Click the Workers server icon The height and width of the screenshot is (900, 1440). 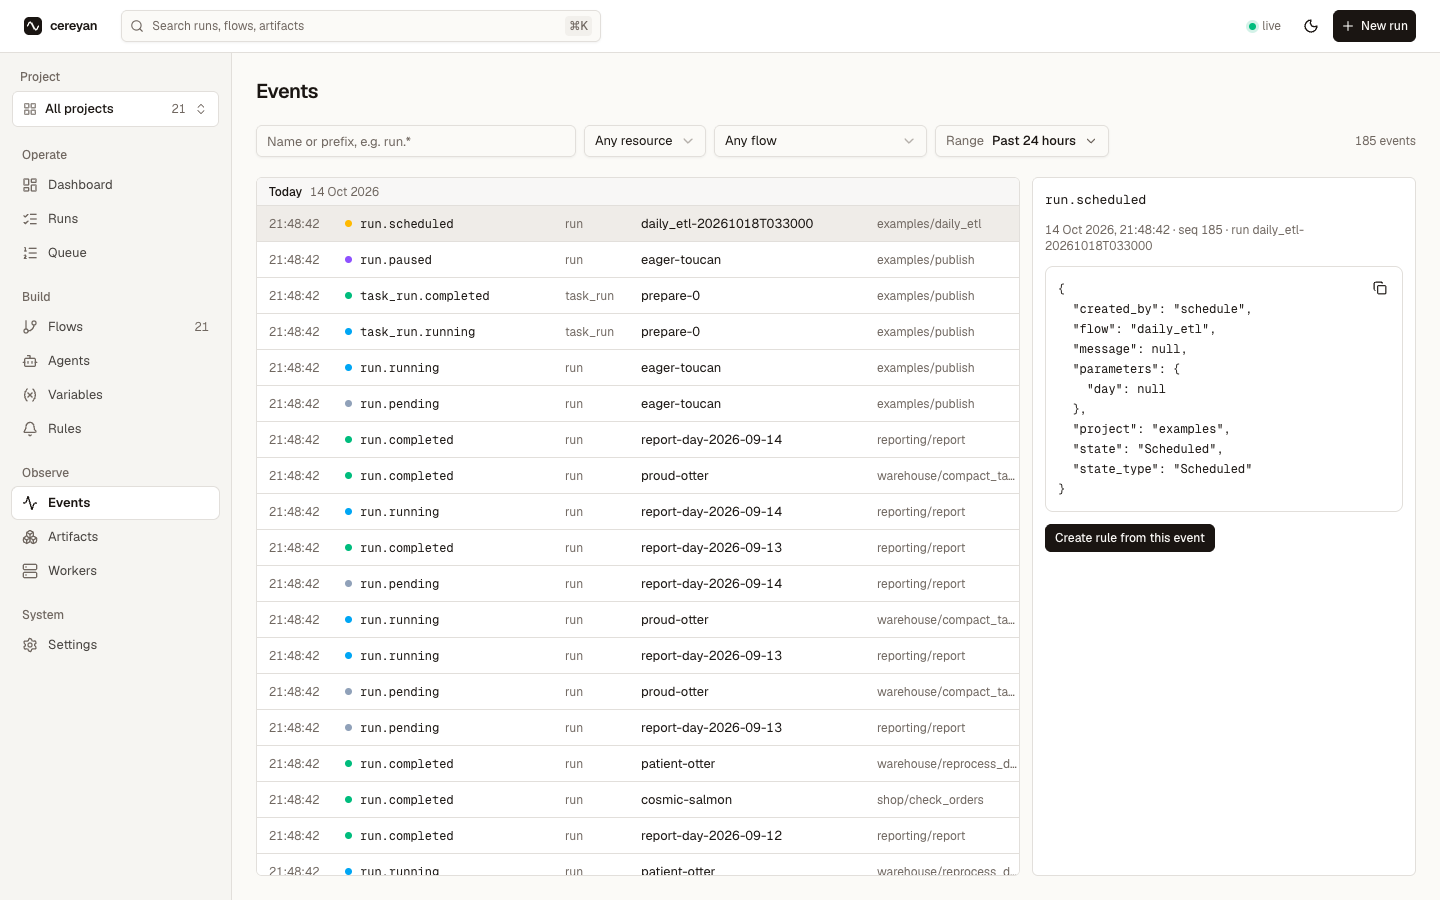(30, 571)
